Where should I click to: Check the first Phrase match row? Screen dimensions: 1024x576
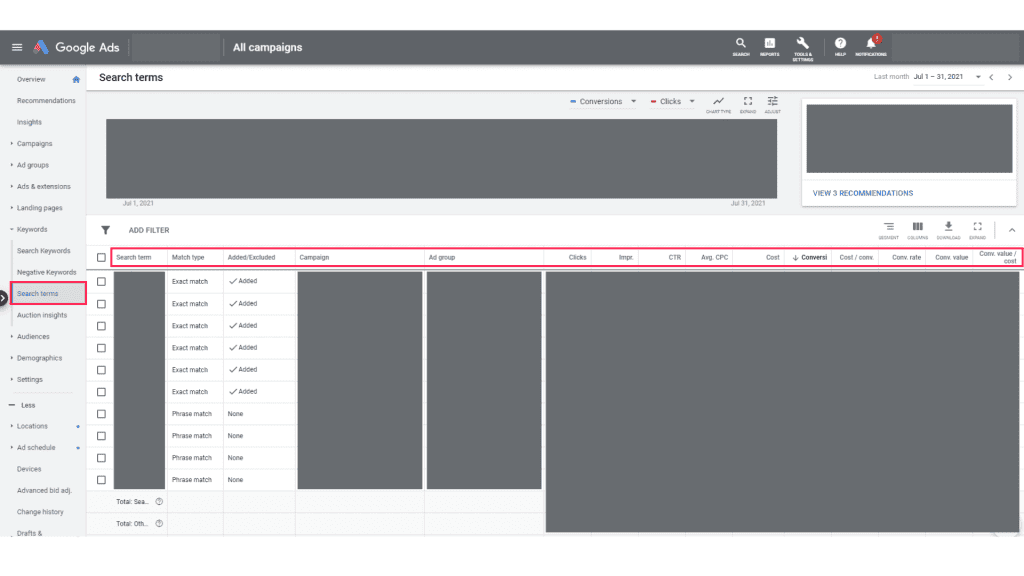point(101,414)
